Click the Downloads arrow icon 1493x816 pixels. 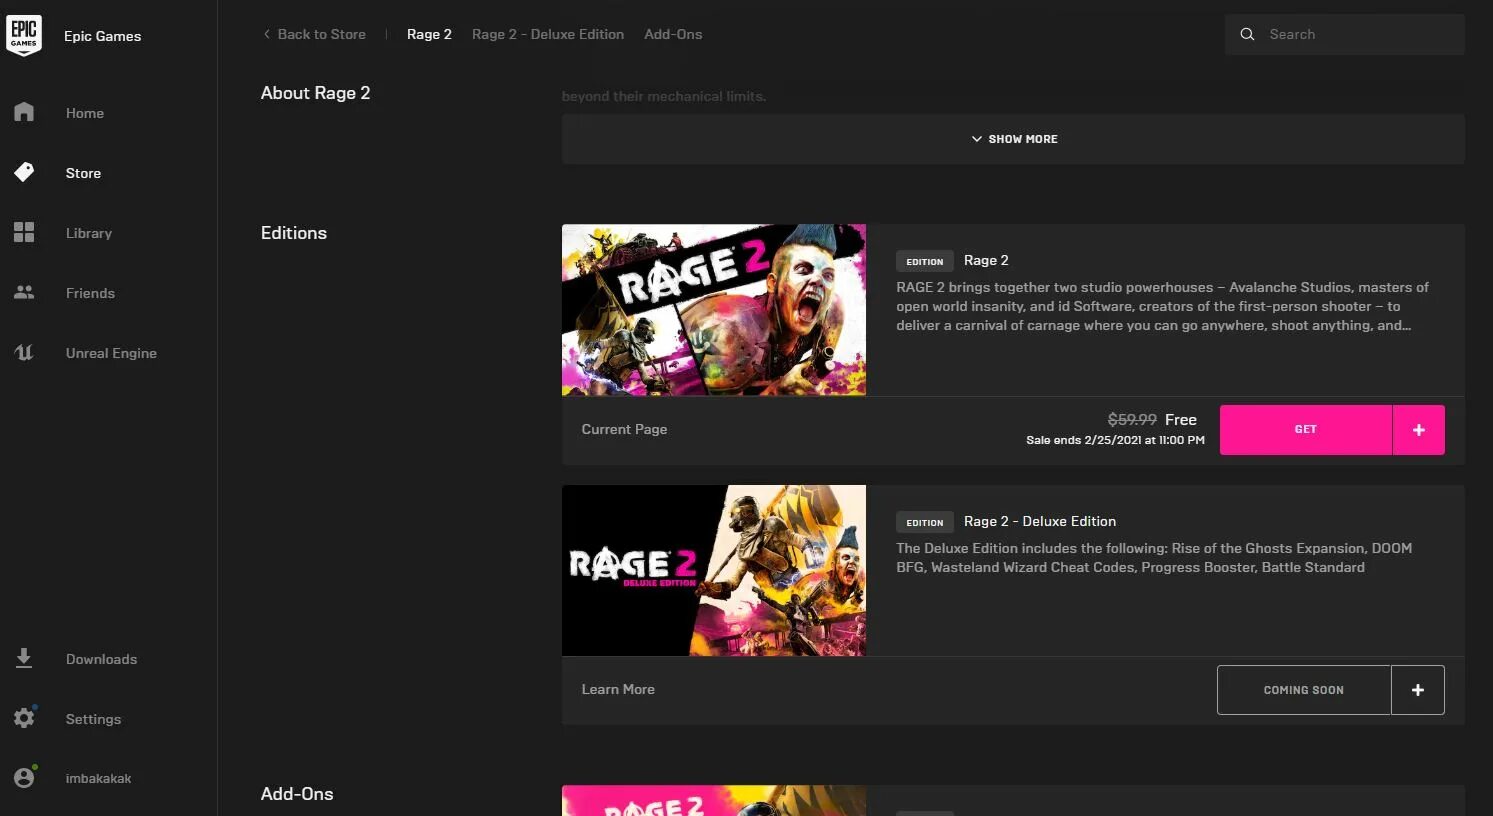tap(24, 658)
